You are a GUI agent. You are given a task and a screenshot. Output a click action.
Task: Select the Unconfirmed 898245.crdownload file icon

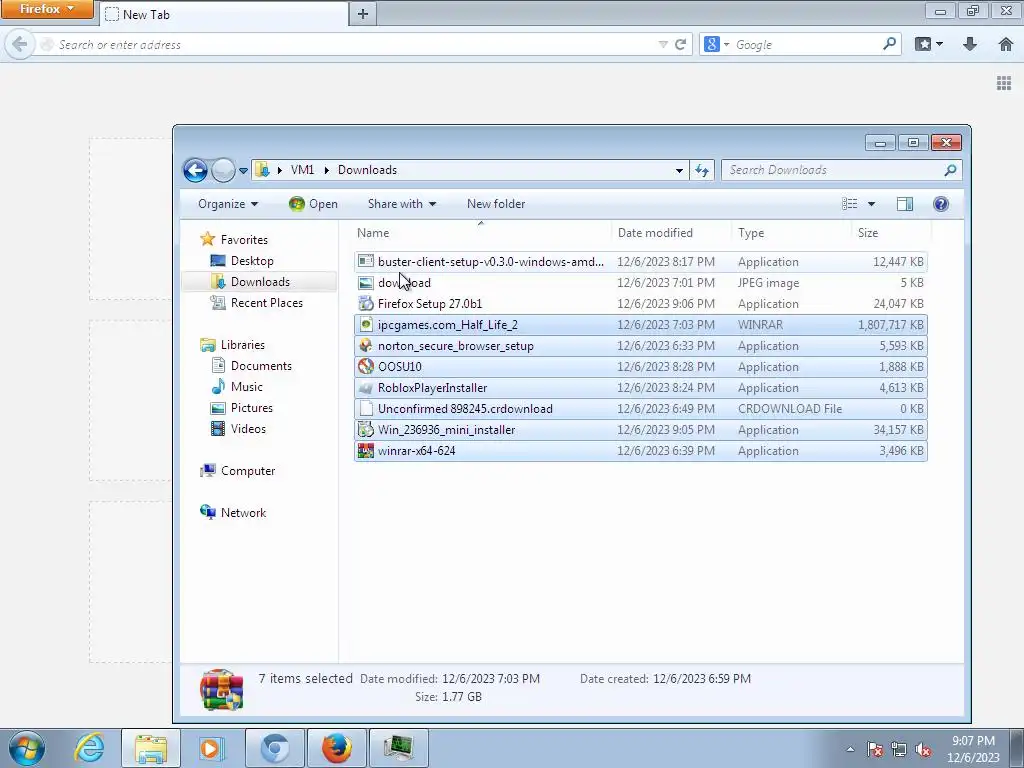click(x=366, y=409)
